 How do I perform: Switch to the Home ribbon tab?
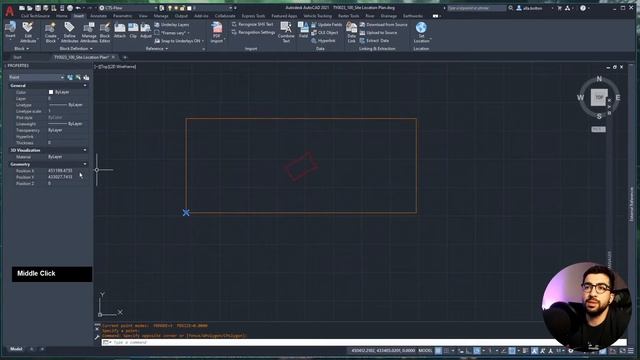point(62,16)
